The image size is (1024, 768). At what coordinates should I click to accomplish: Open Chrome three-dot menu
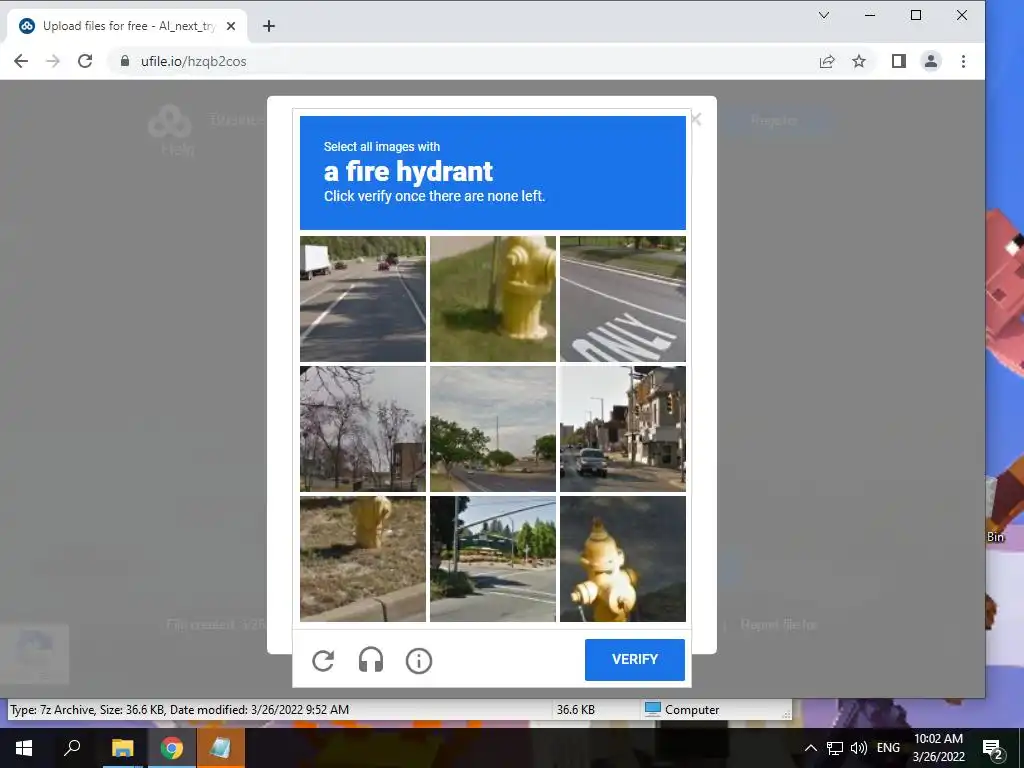pyautogui.click(x=963, y=61)
